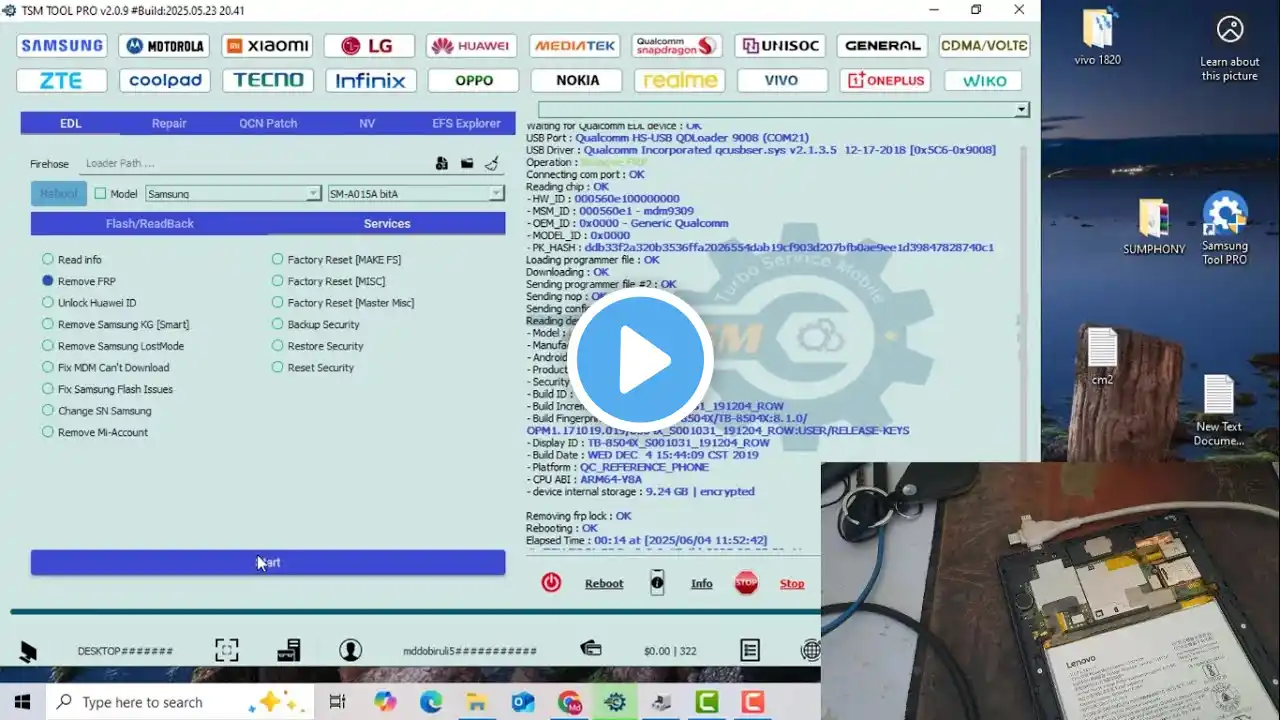This screenshot has width=1280, height=720.
Task: Switch to the Repair tab
Action: pyautogui.click(x=169, y=123)
